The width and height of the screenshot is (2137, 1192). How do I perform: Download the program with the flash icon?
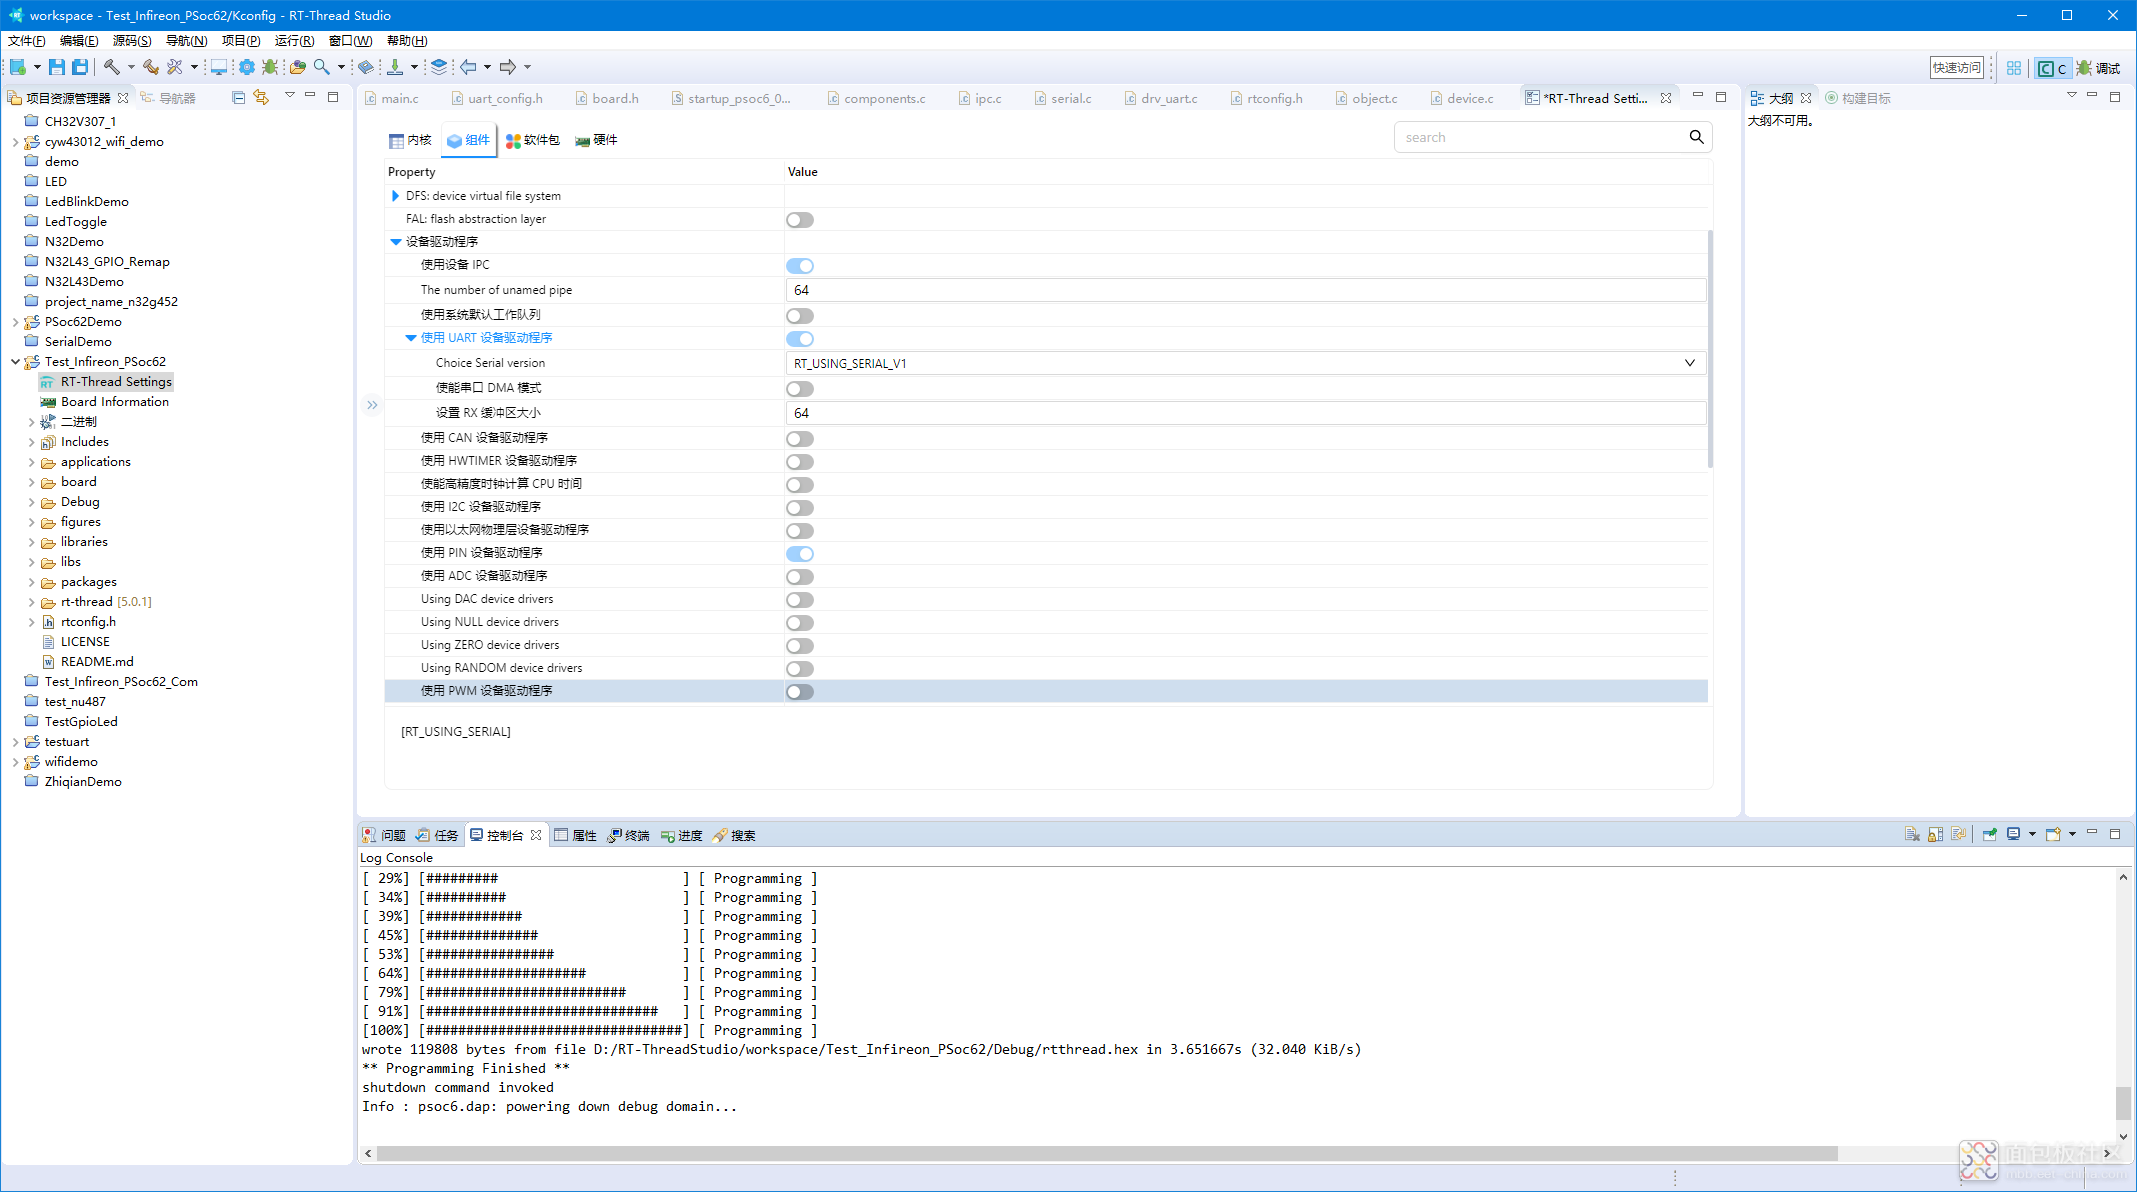395,67
